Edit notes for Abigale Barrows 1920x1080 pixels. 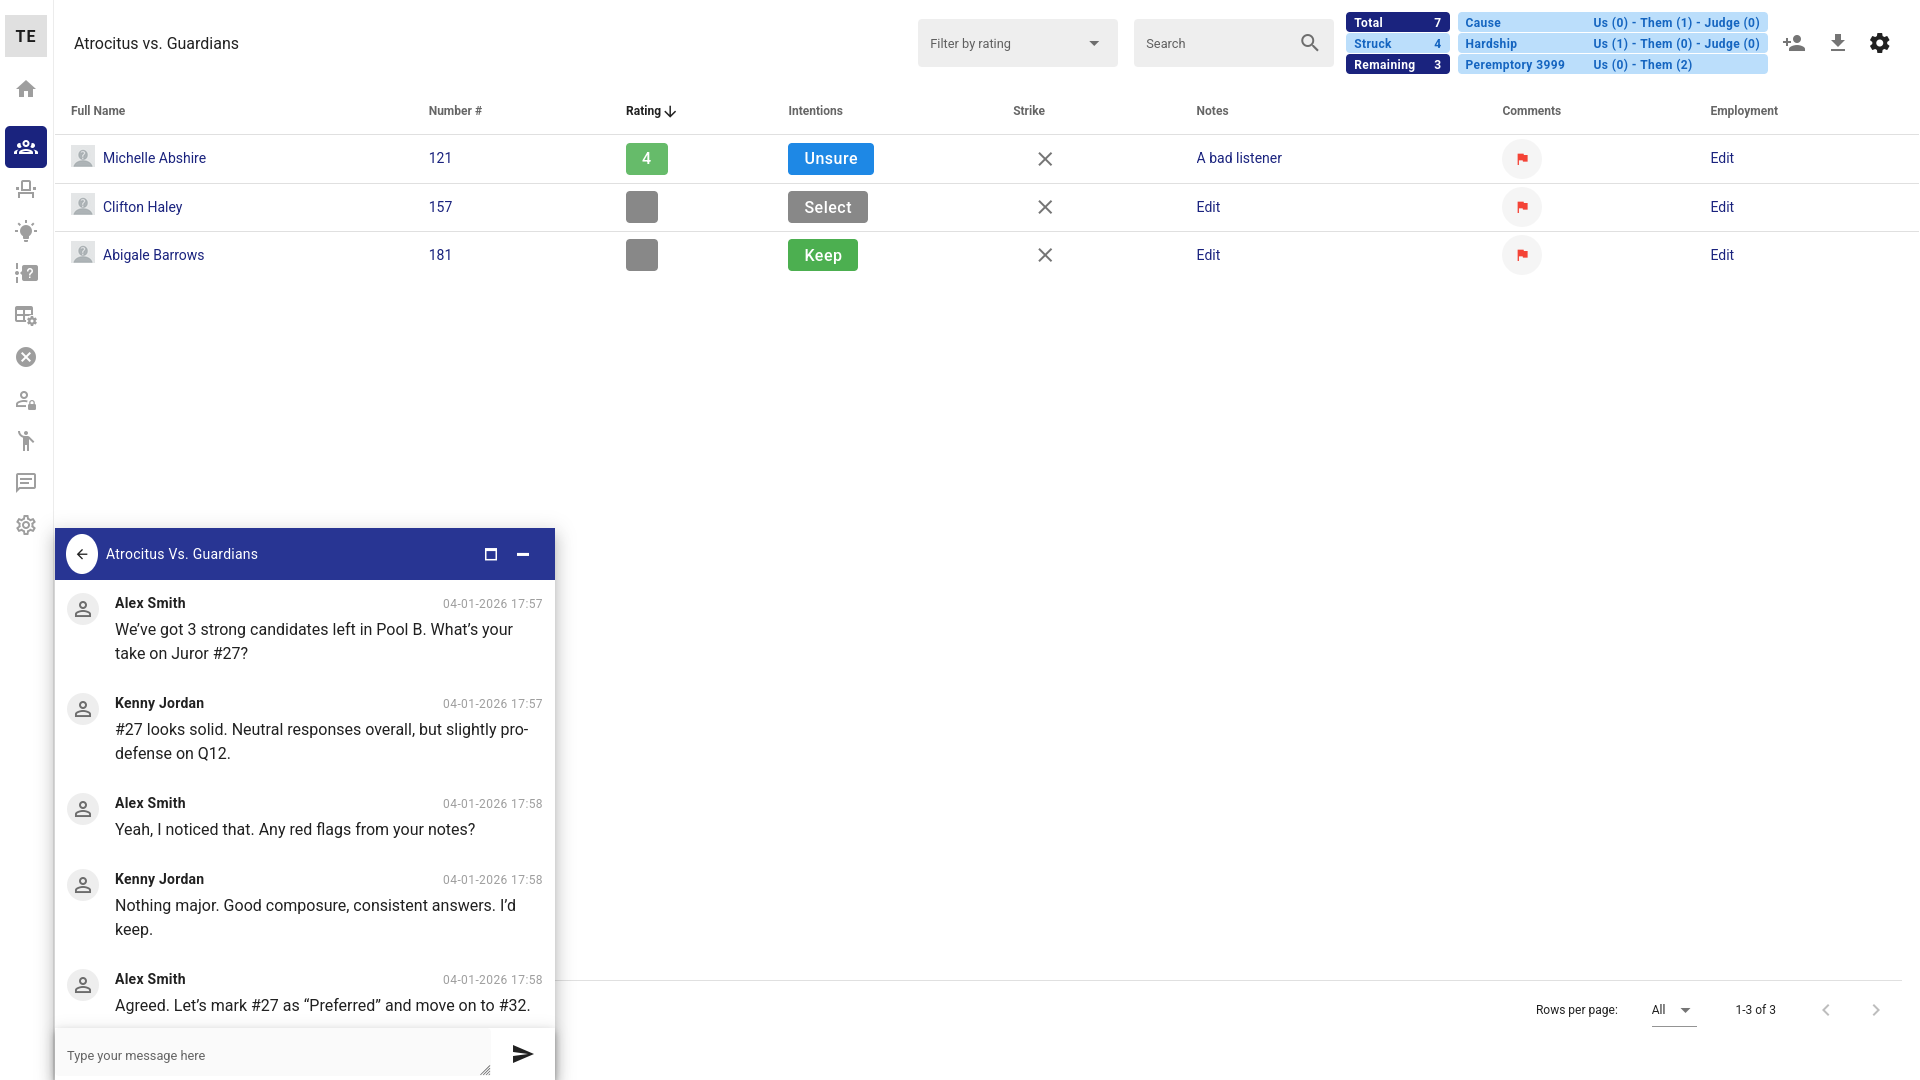[1208, 255]
